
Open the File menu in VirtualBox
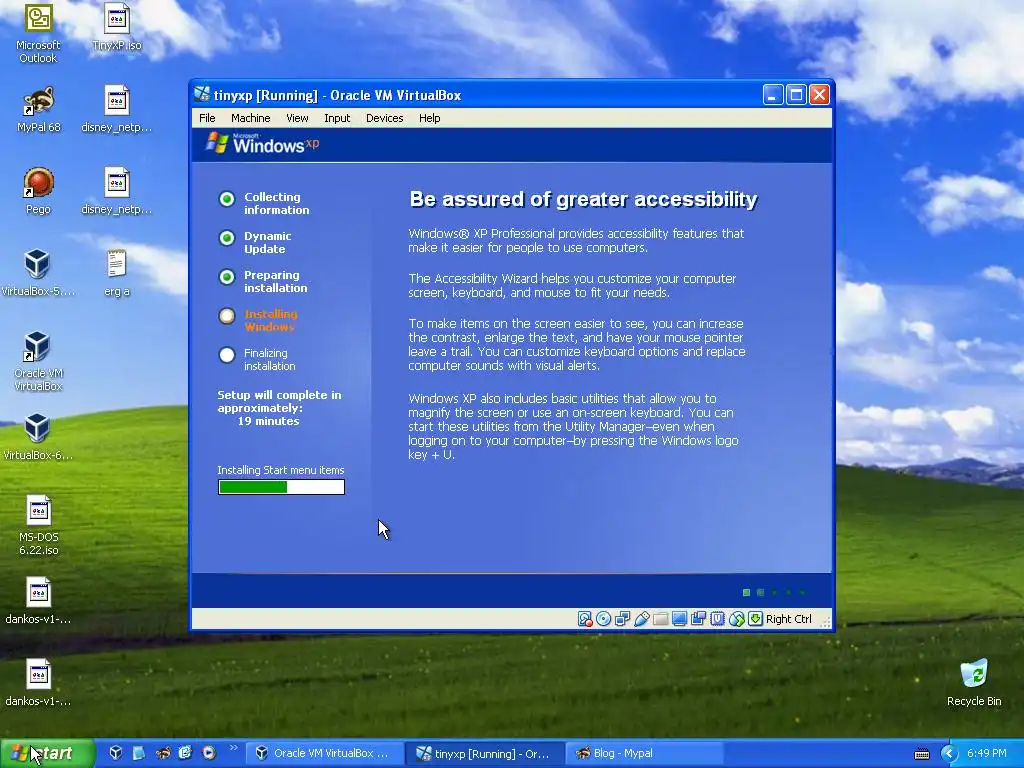(x=207, y=118)
